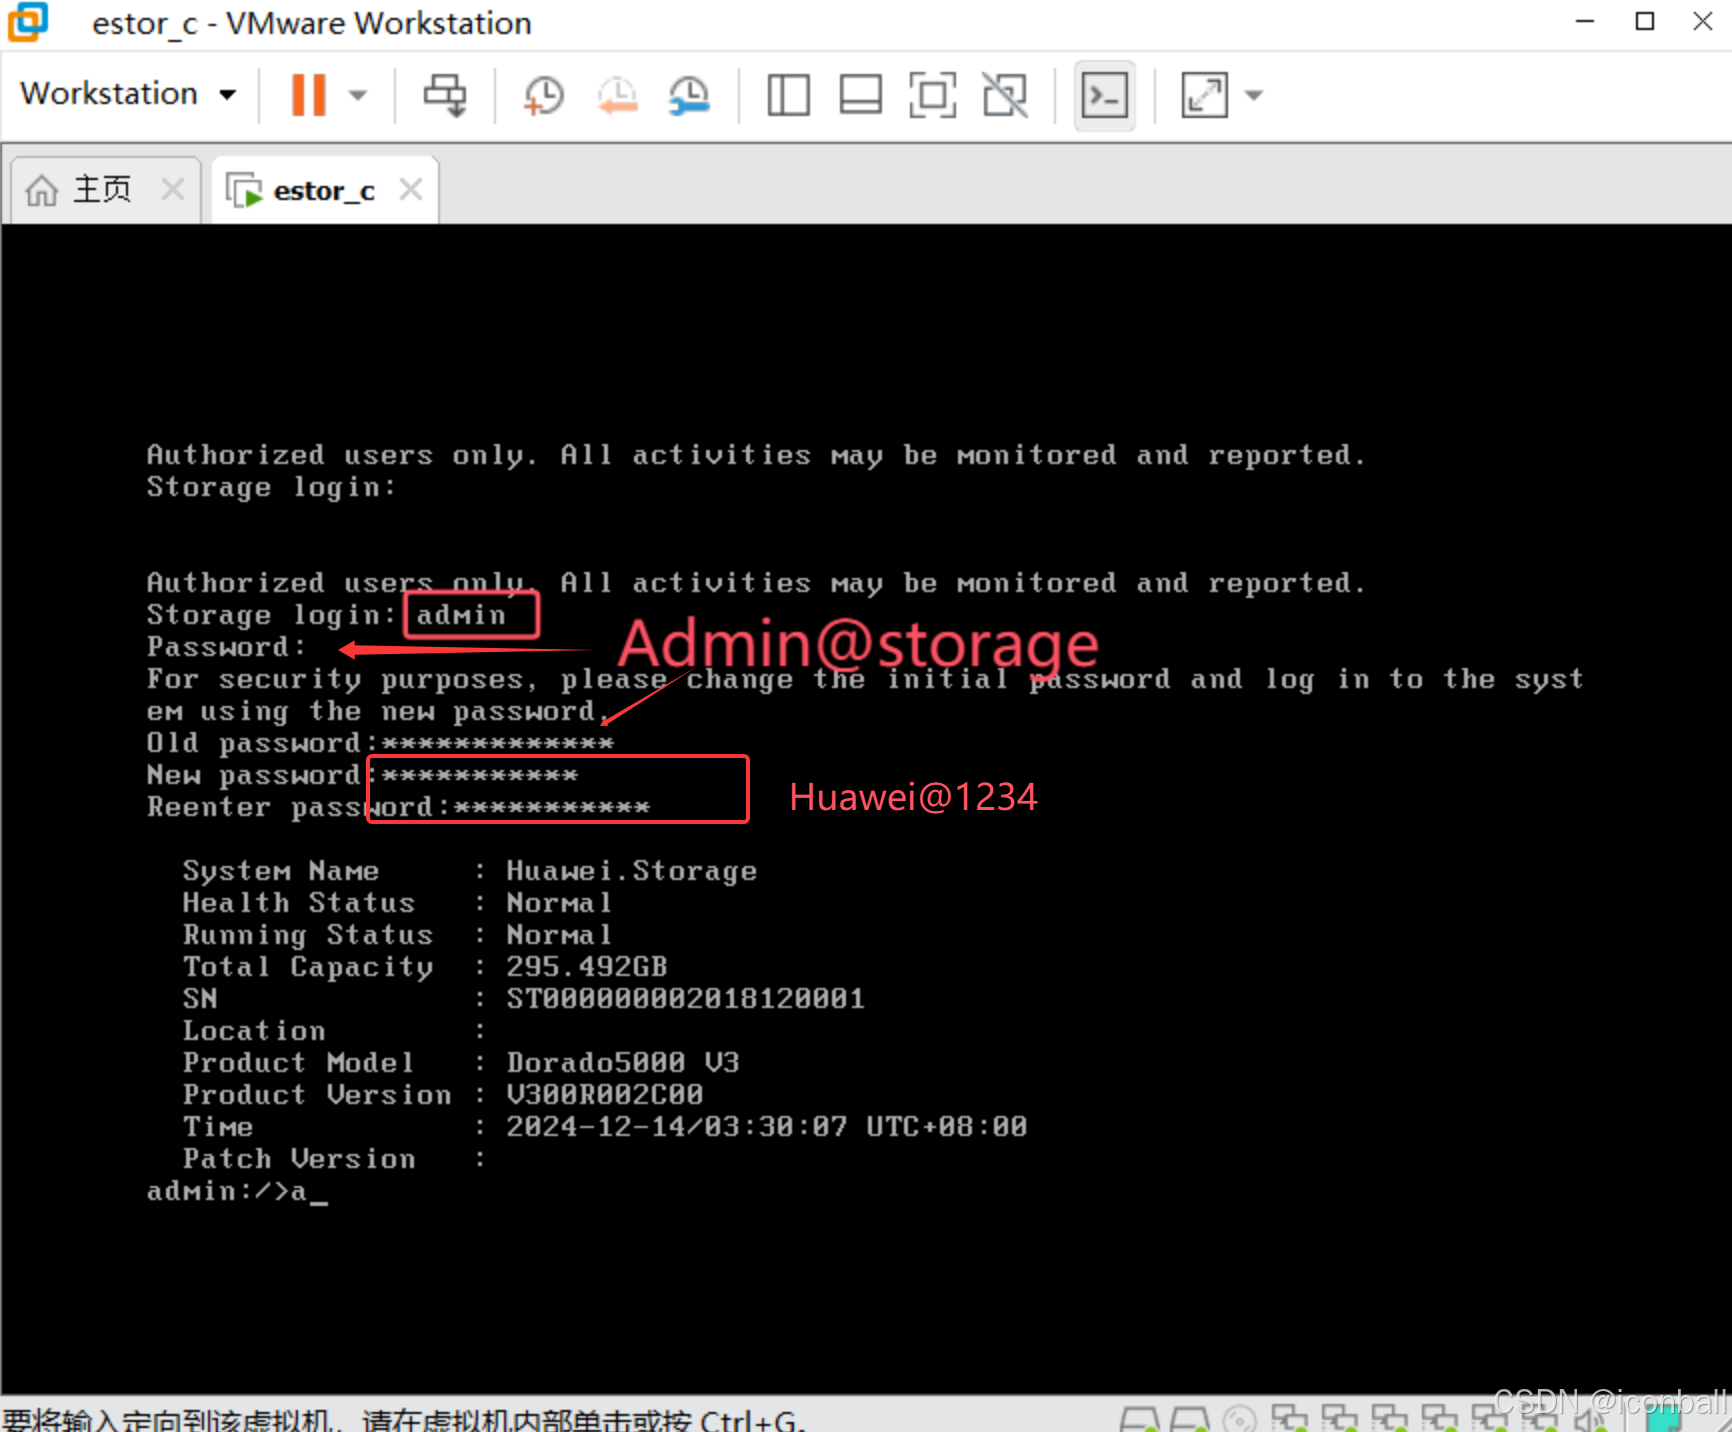This screenshot has height=1432, width=1732.
Task: Toggle the console view button
Action: point(1105,95)
